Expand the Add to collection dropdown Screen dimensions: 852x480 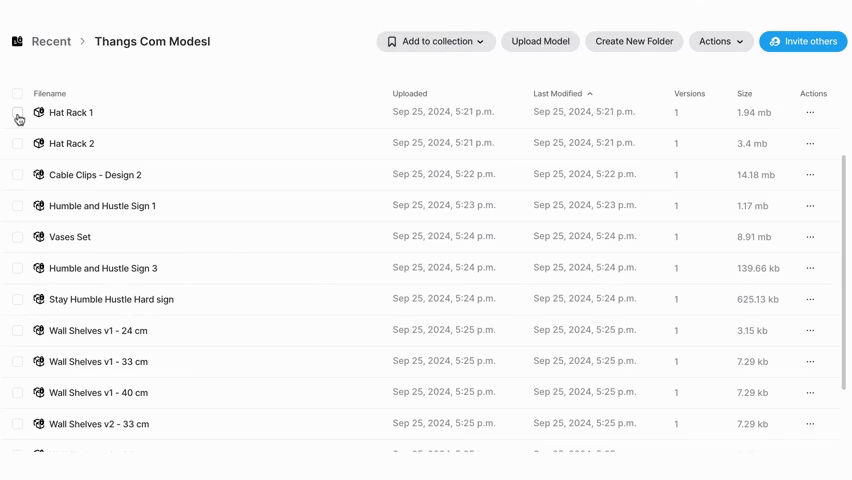click(436, 42)
